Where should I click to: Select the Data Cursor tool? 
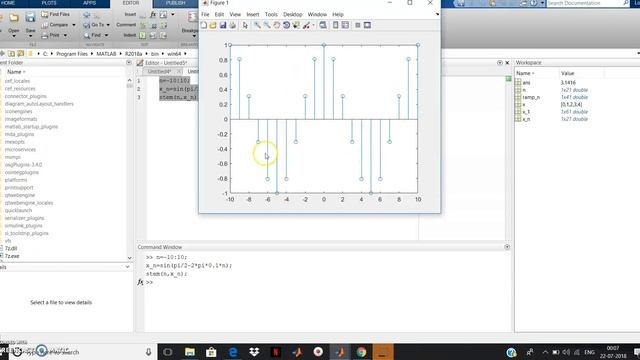(x=296, y=25)
